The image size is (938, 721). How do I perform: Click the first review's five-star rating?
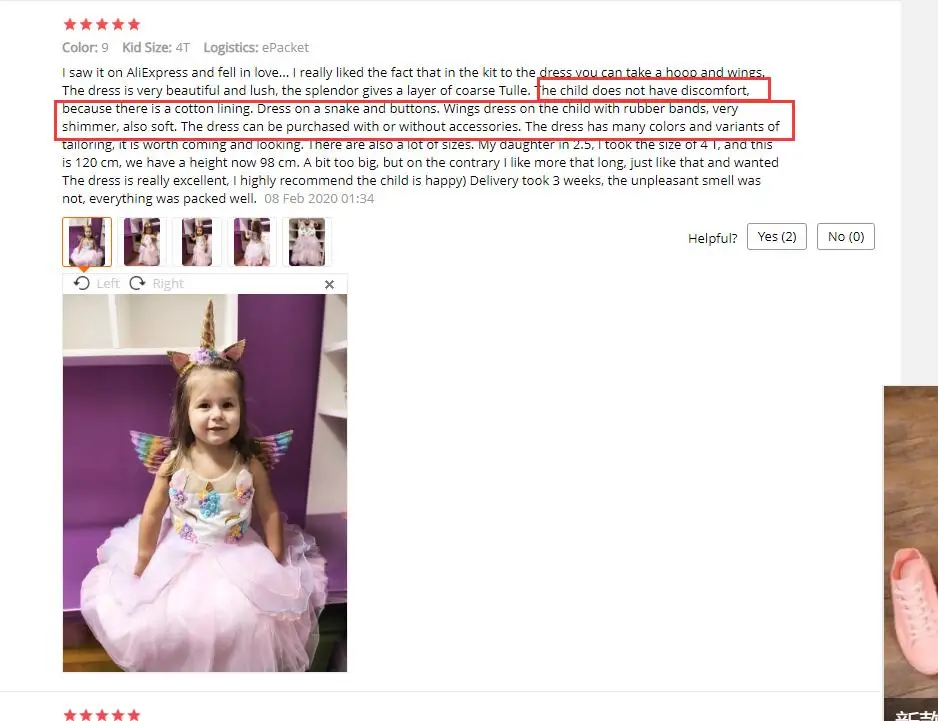(102, 25)
